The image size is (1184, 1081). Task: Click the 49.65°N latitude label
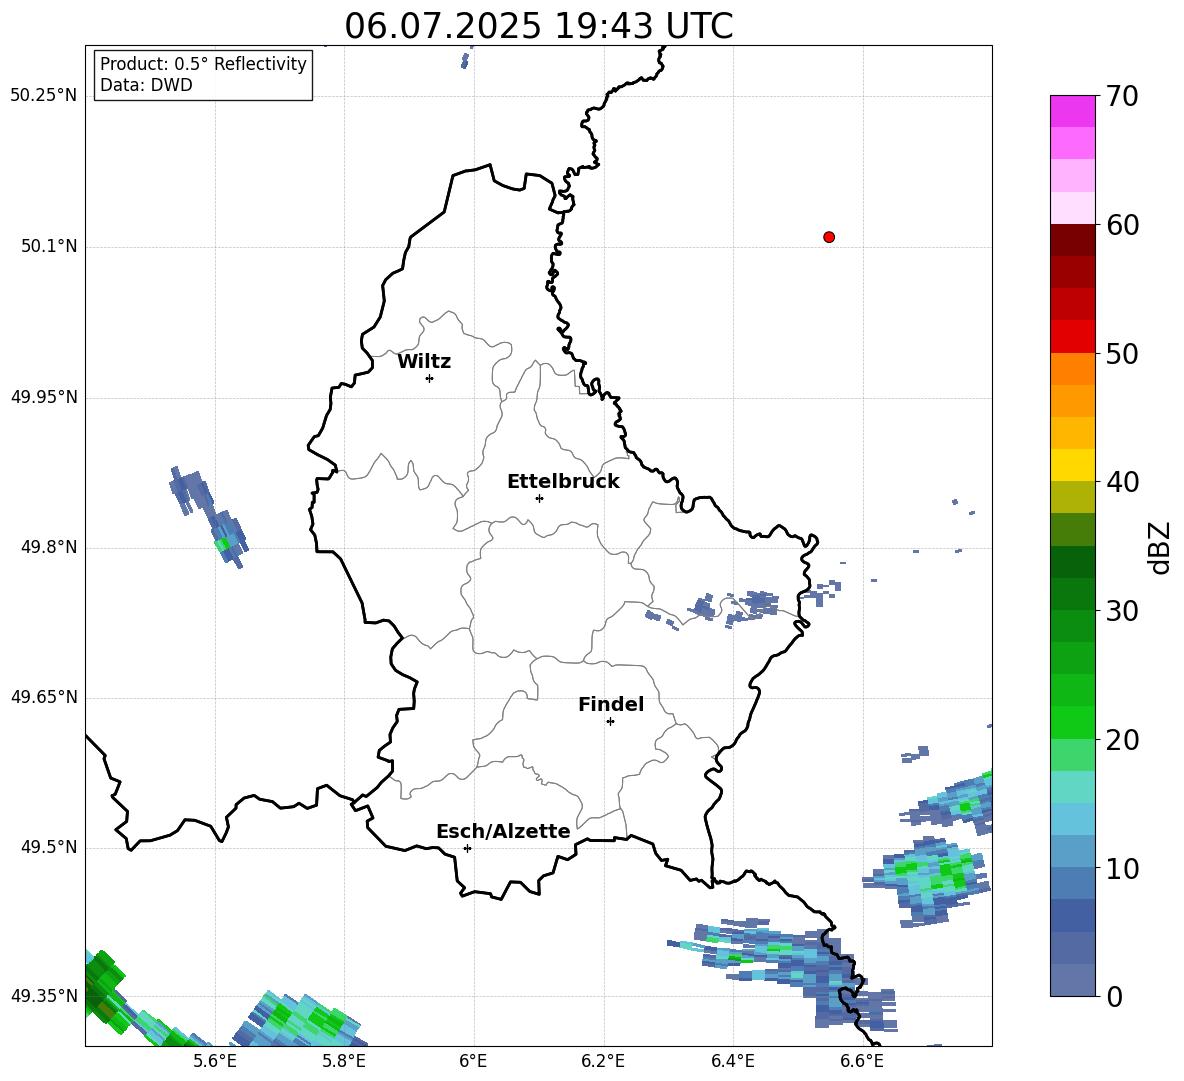click(44, 697)
